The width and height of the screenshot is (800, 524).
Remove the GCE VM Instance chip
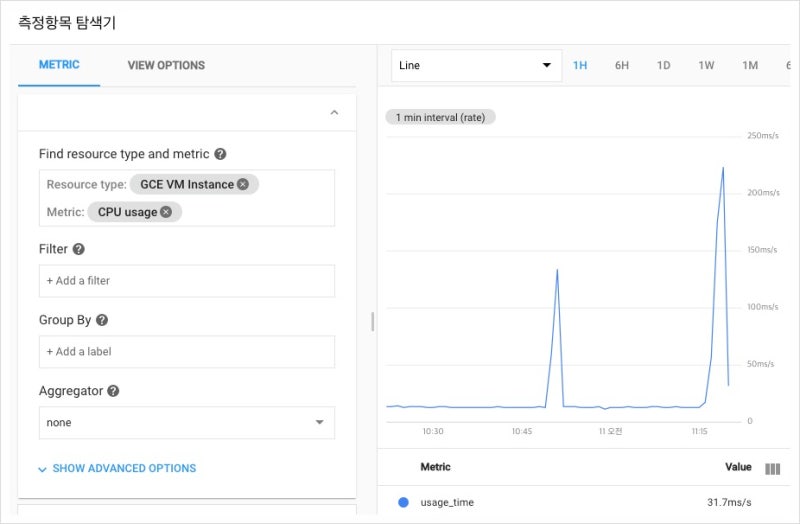point(243,184)
